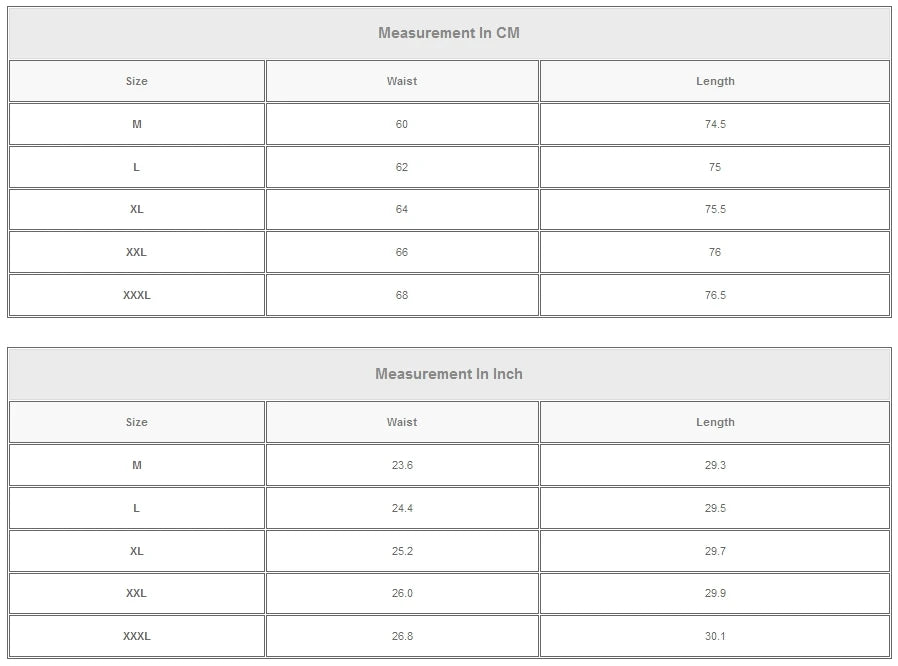The height and width of the screenshot is (666, 898).
Task: Click the waist value 26.8 cell
Action: point(402,636)
